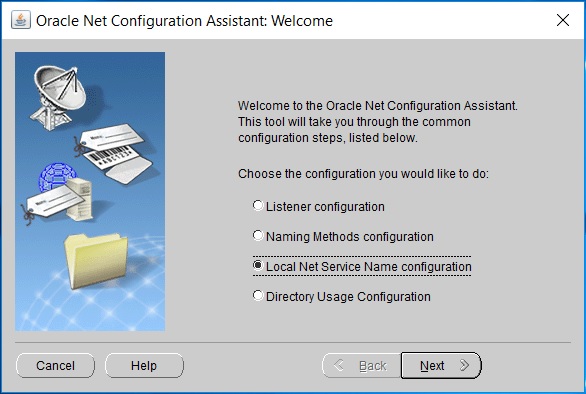Click the Welcome paragraph text
This screenshot has height=394, width=586.
[378, 122]
